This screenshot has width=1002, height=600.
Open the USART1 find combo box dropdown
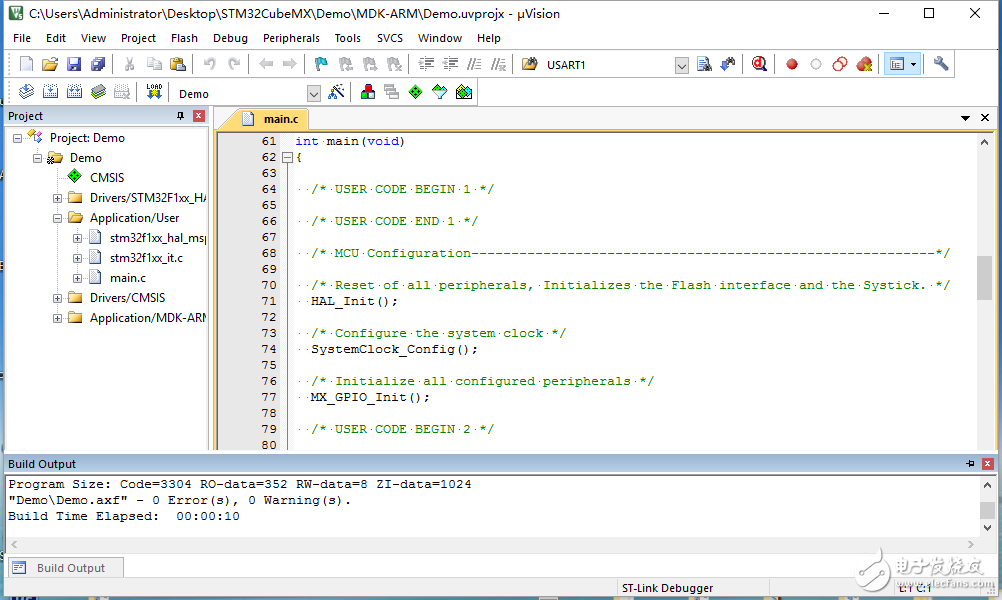click(x=682, y=65)
